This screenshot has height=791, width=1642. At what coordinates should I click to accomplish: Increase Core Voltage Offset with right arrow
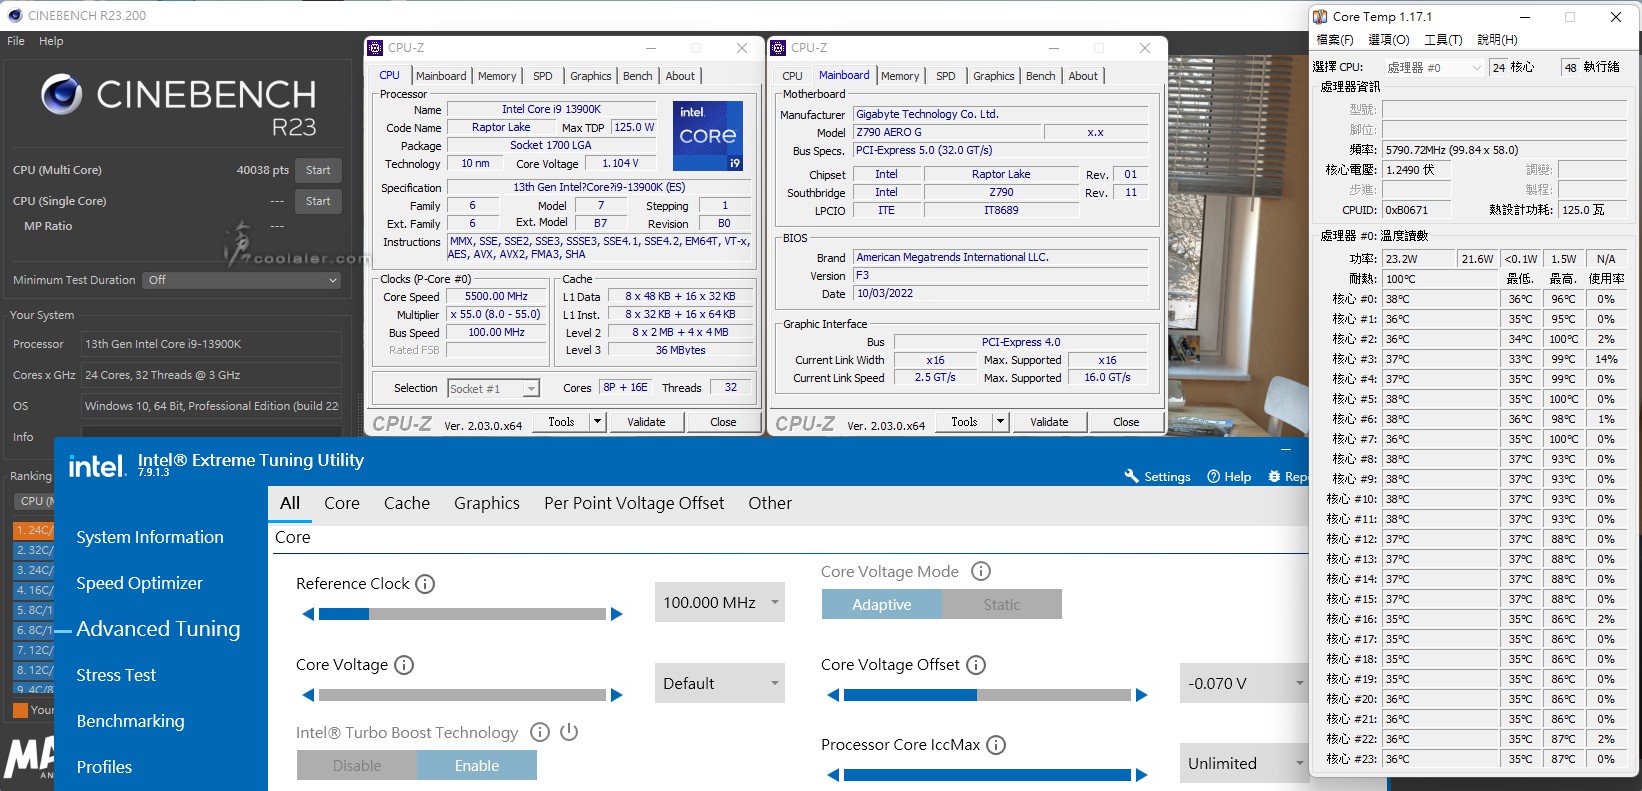pyautogui.click(x=1142, y=695)
